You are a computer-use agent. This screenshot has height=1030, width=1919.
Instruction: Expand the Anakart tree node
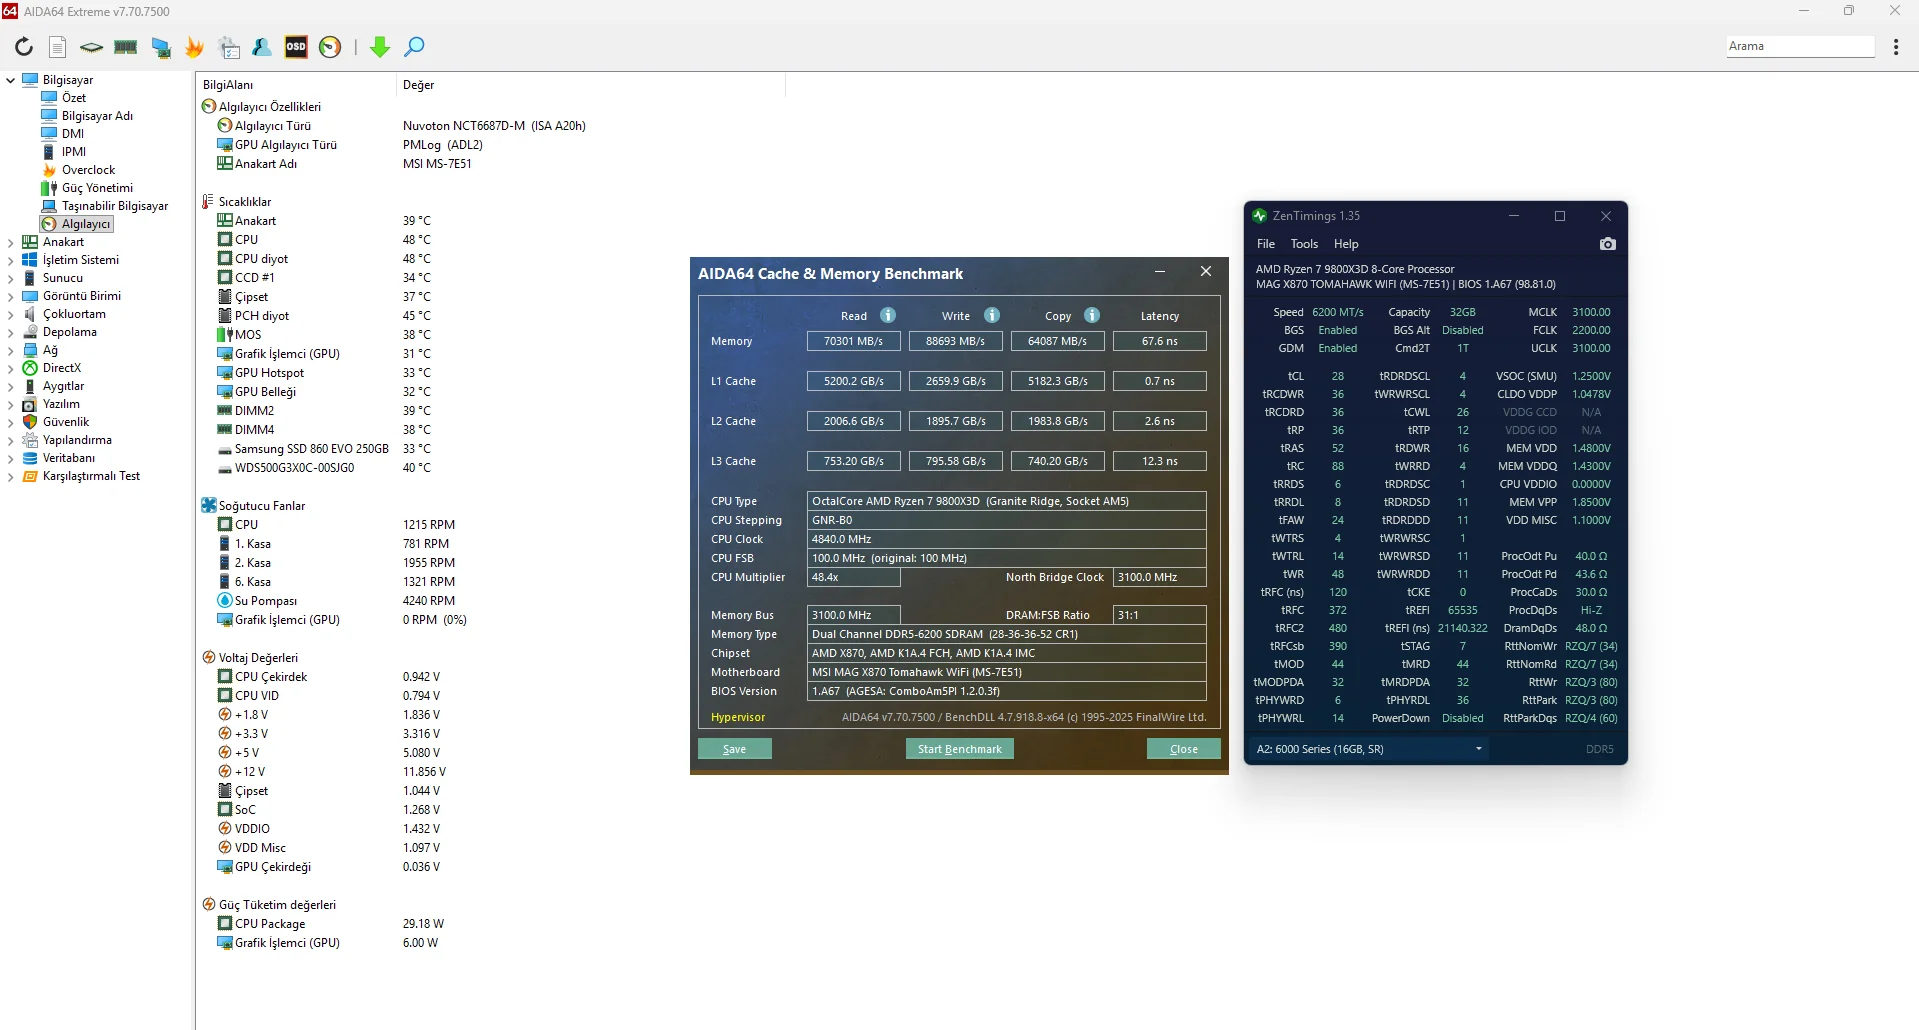(x=11, y=242)
